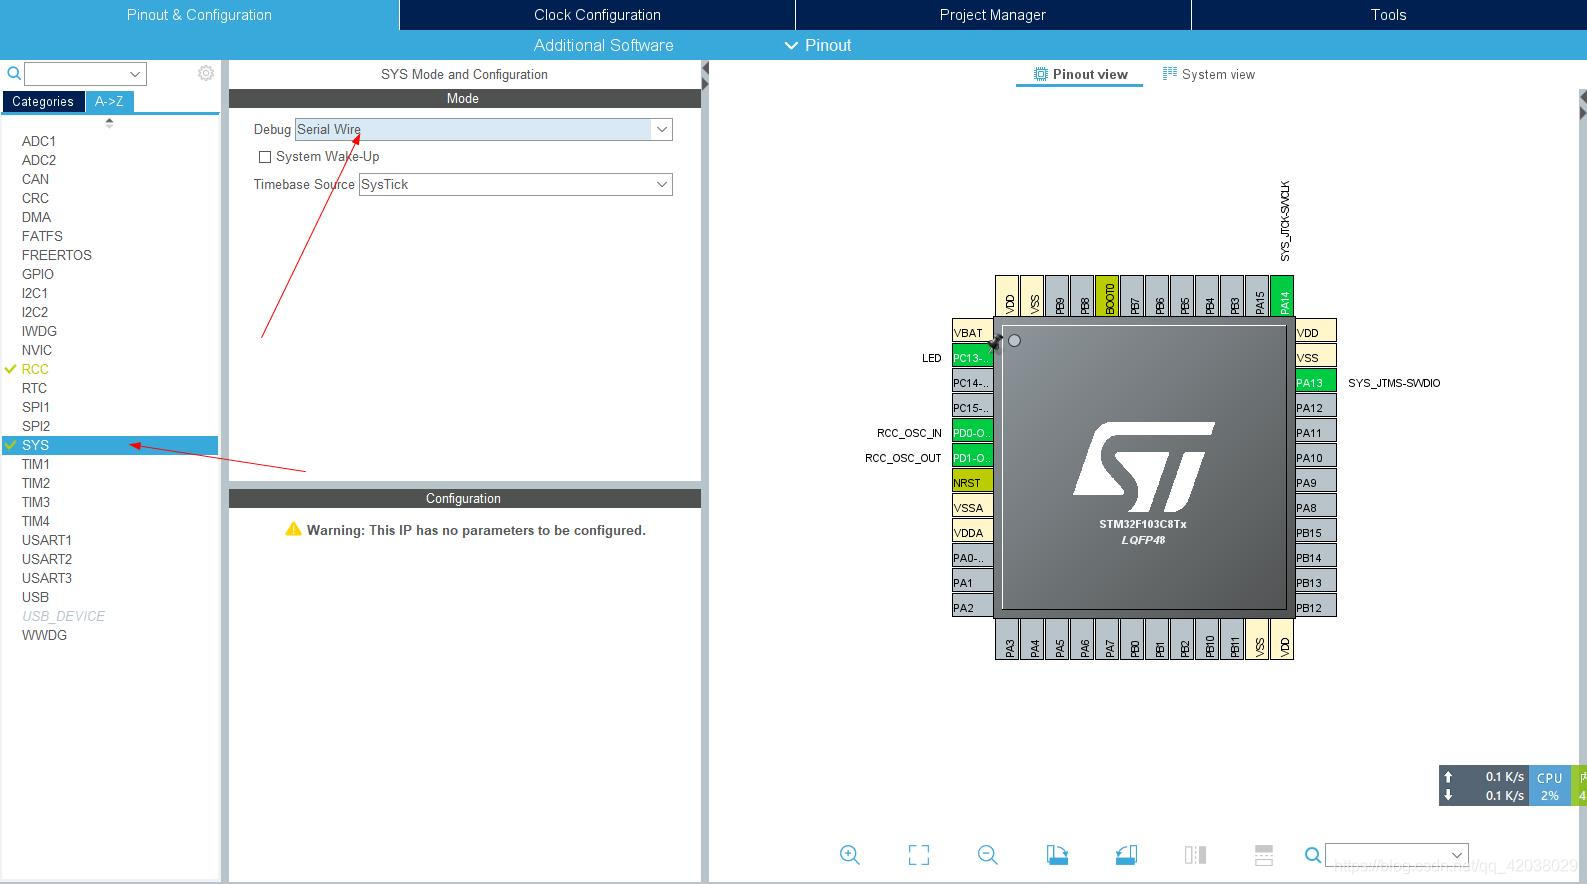Select FREERTOS middleware
Image resolution: width=1587 pixels, height=884 pixels.
coord(57,255)
